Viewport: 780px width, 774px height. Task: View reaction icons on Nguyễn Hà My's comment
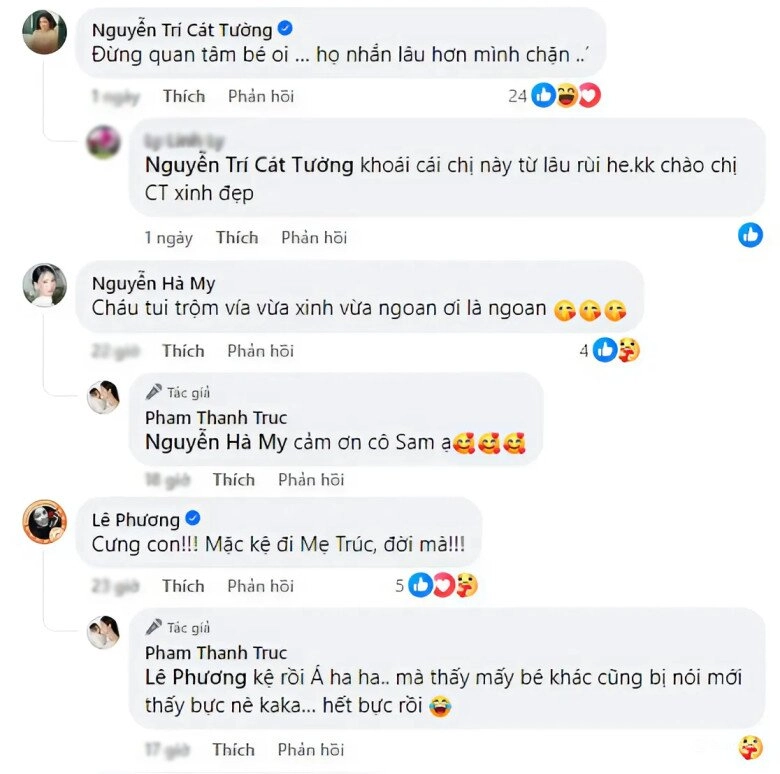tap(616, 350)
